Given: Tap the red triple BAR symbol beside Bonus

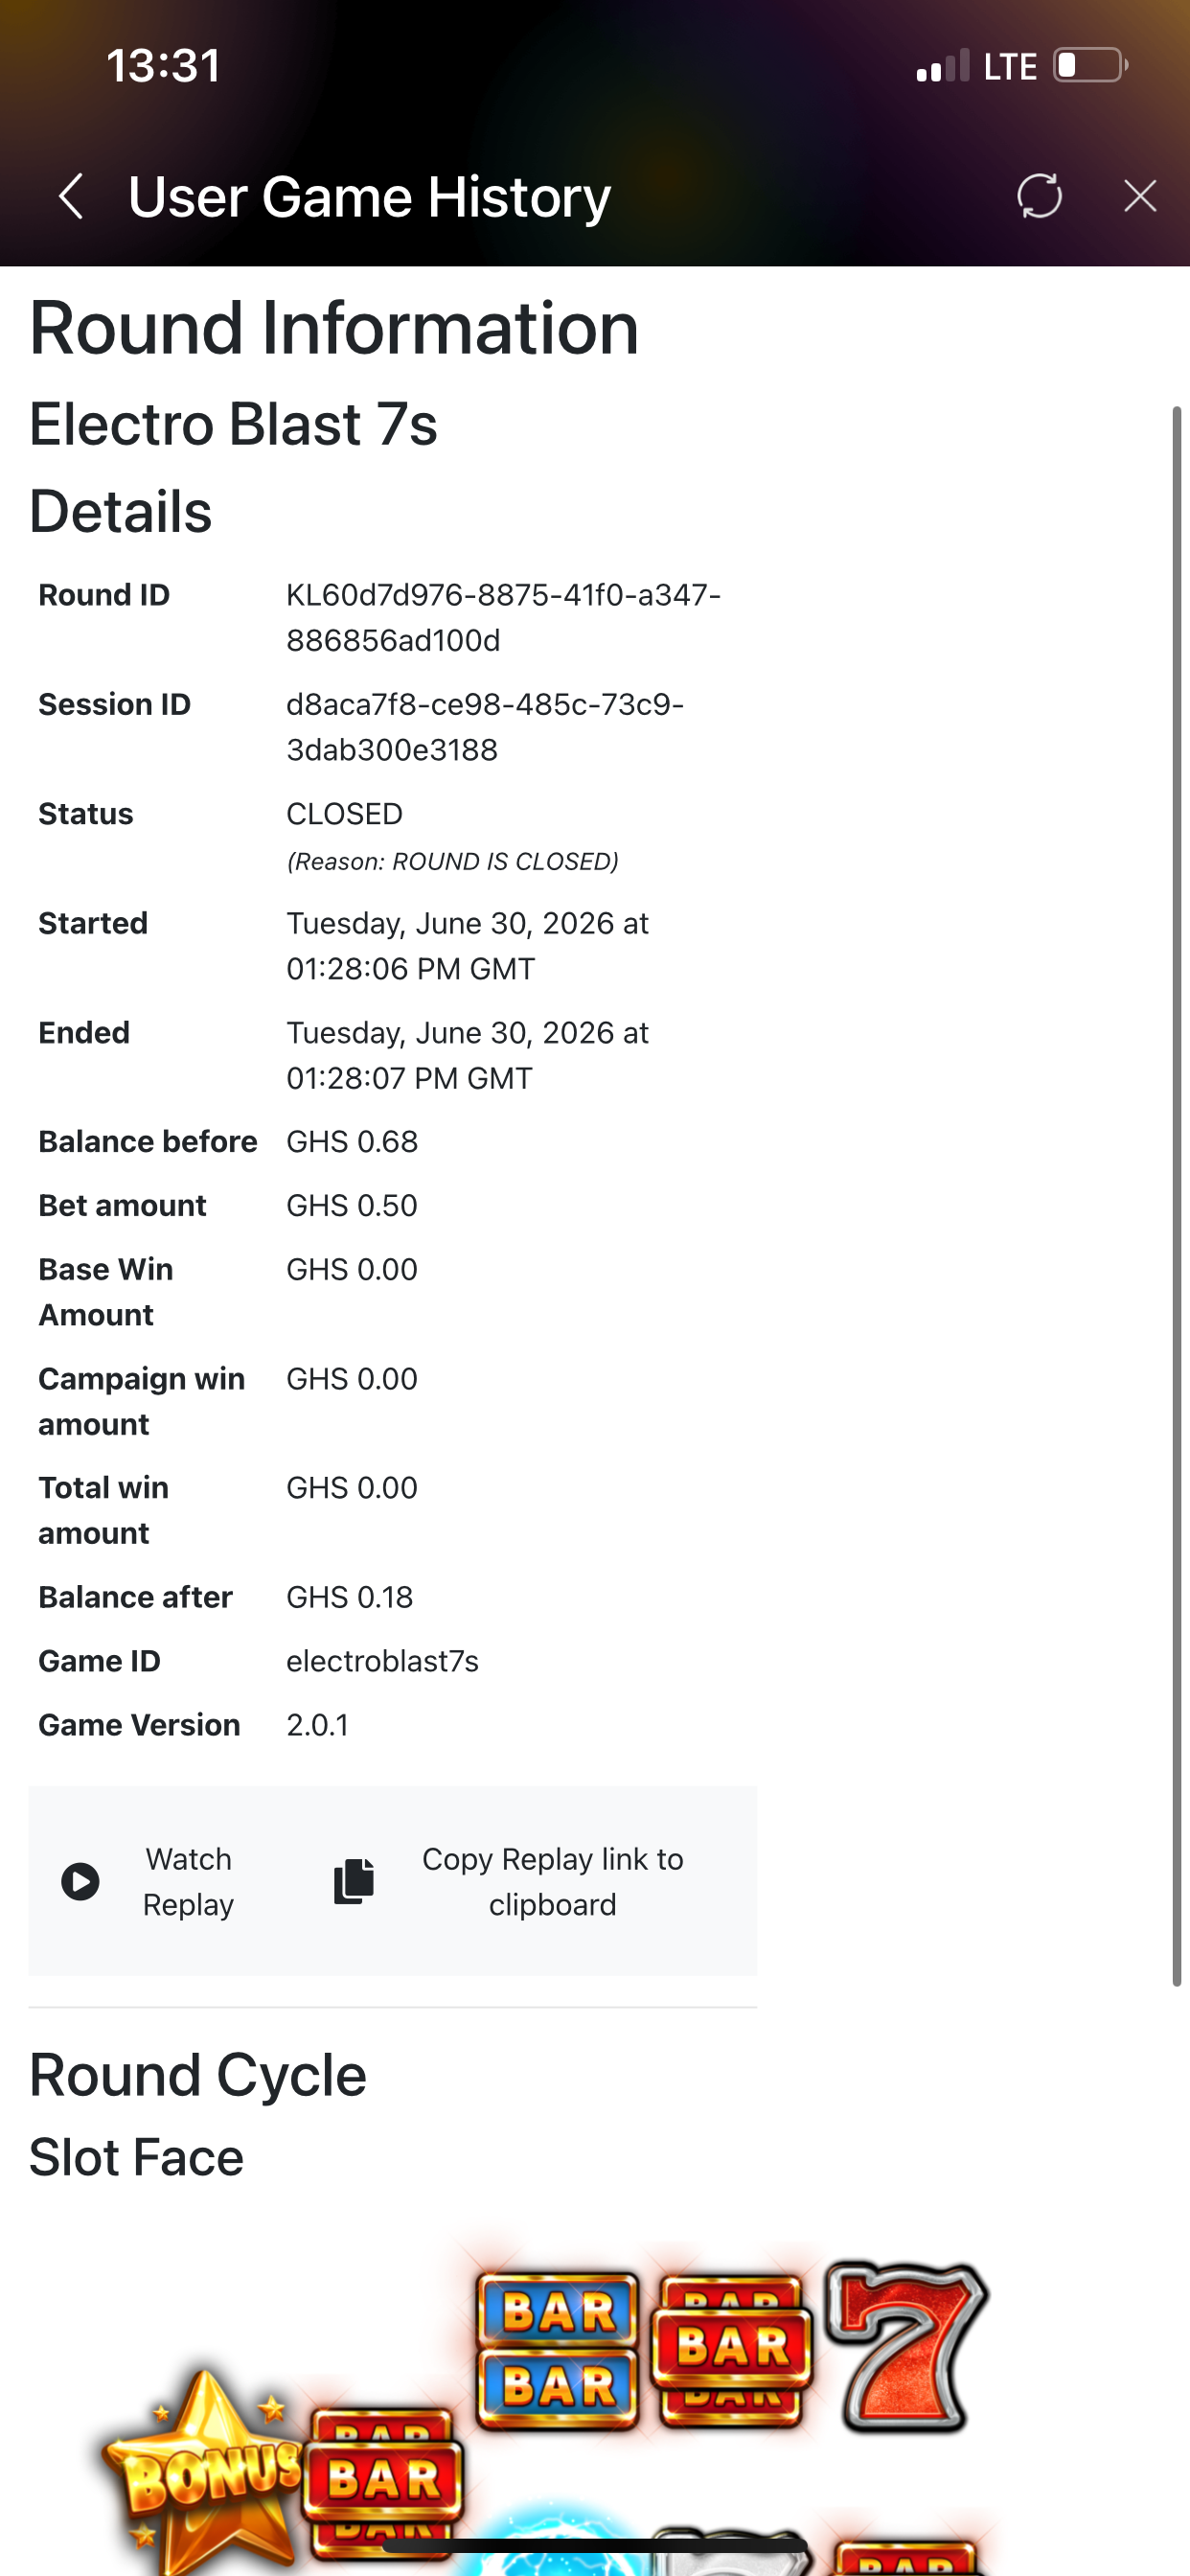Looking at the screenshot, I should pyautogui.click(x=384, y=2478).
